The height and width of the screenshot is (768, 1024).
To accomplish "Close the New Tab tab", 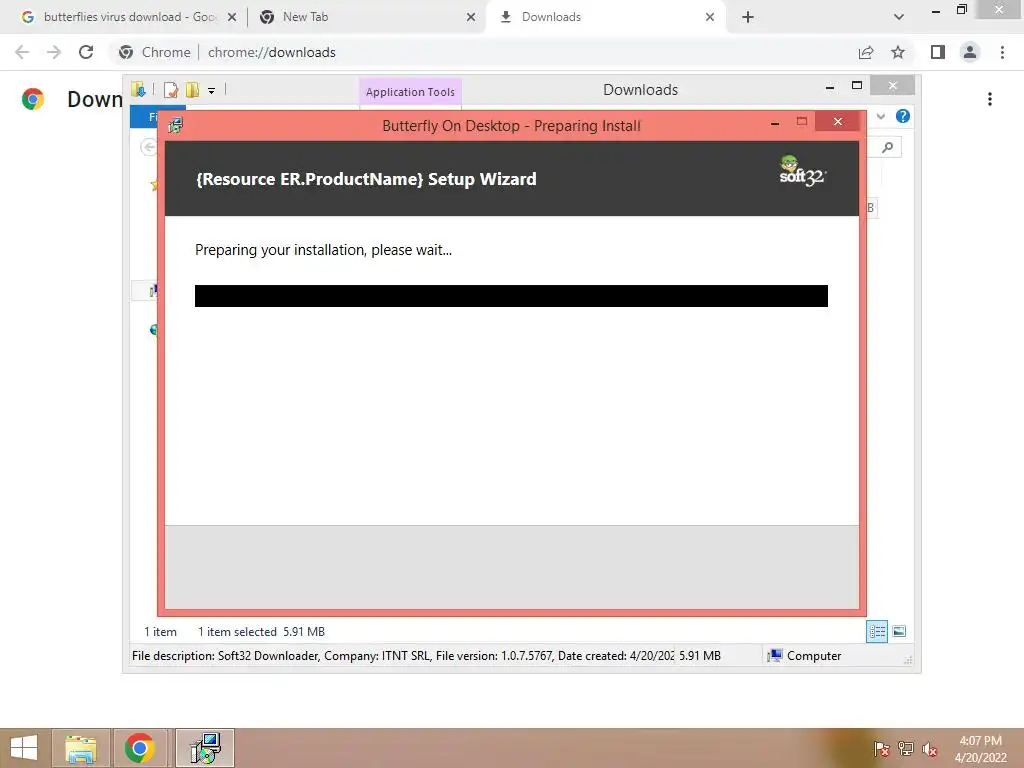I will [x=471, y=18].
